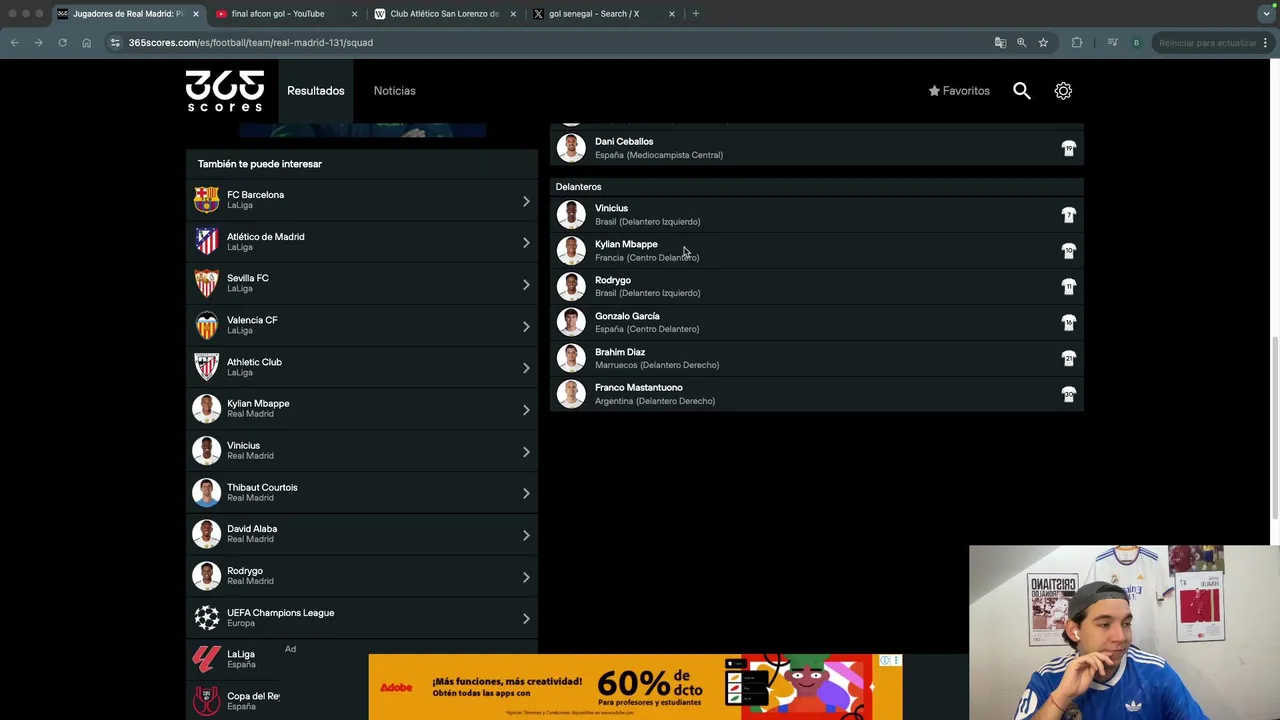This screenshot has height=720, width=1280.
Task: Click the Atlético de Madrid crest
Action: pyautogui.click(x=206, y=241)
